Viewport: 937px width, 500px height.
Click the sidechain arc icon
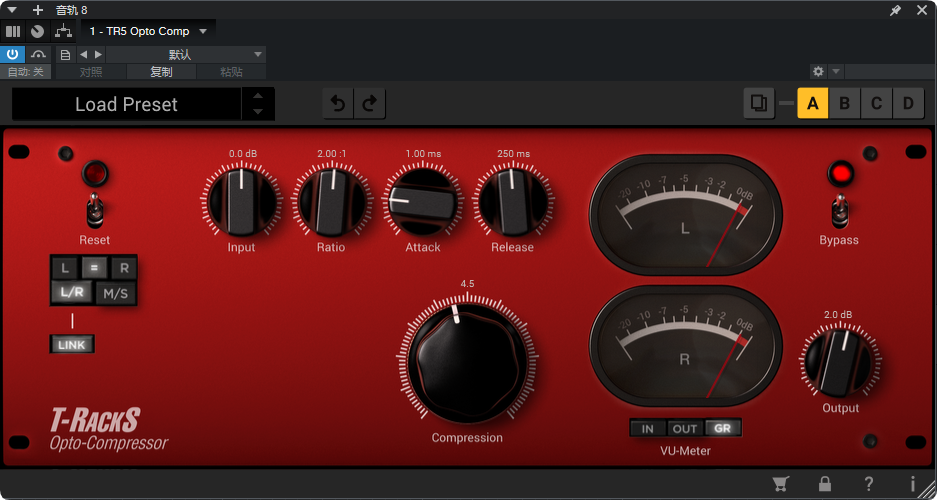(38, 55)
